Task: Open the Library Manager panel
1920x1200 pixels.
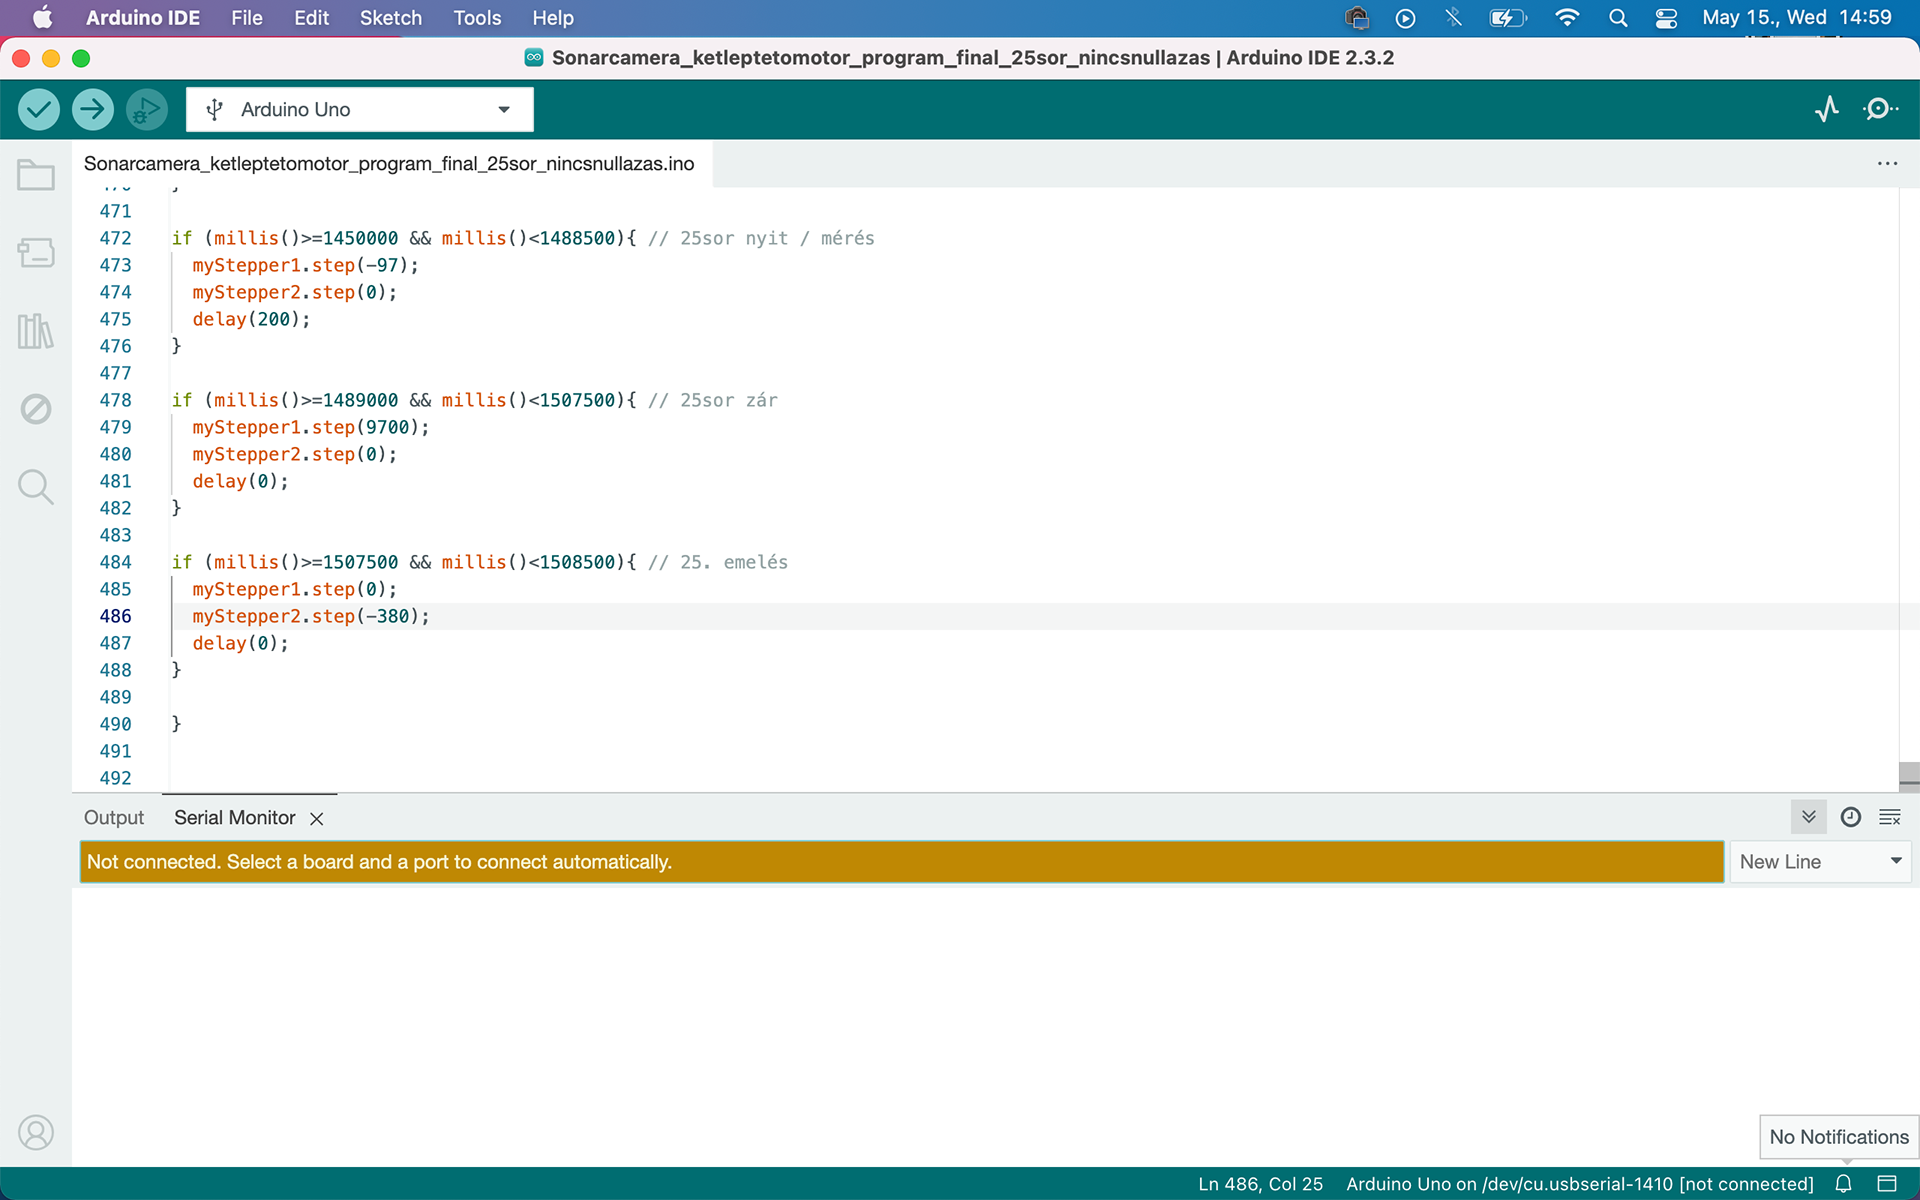Action: pyautogui.click(x=36, y=331)
